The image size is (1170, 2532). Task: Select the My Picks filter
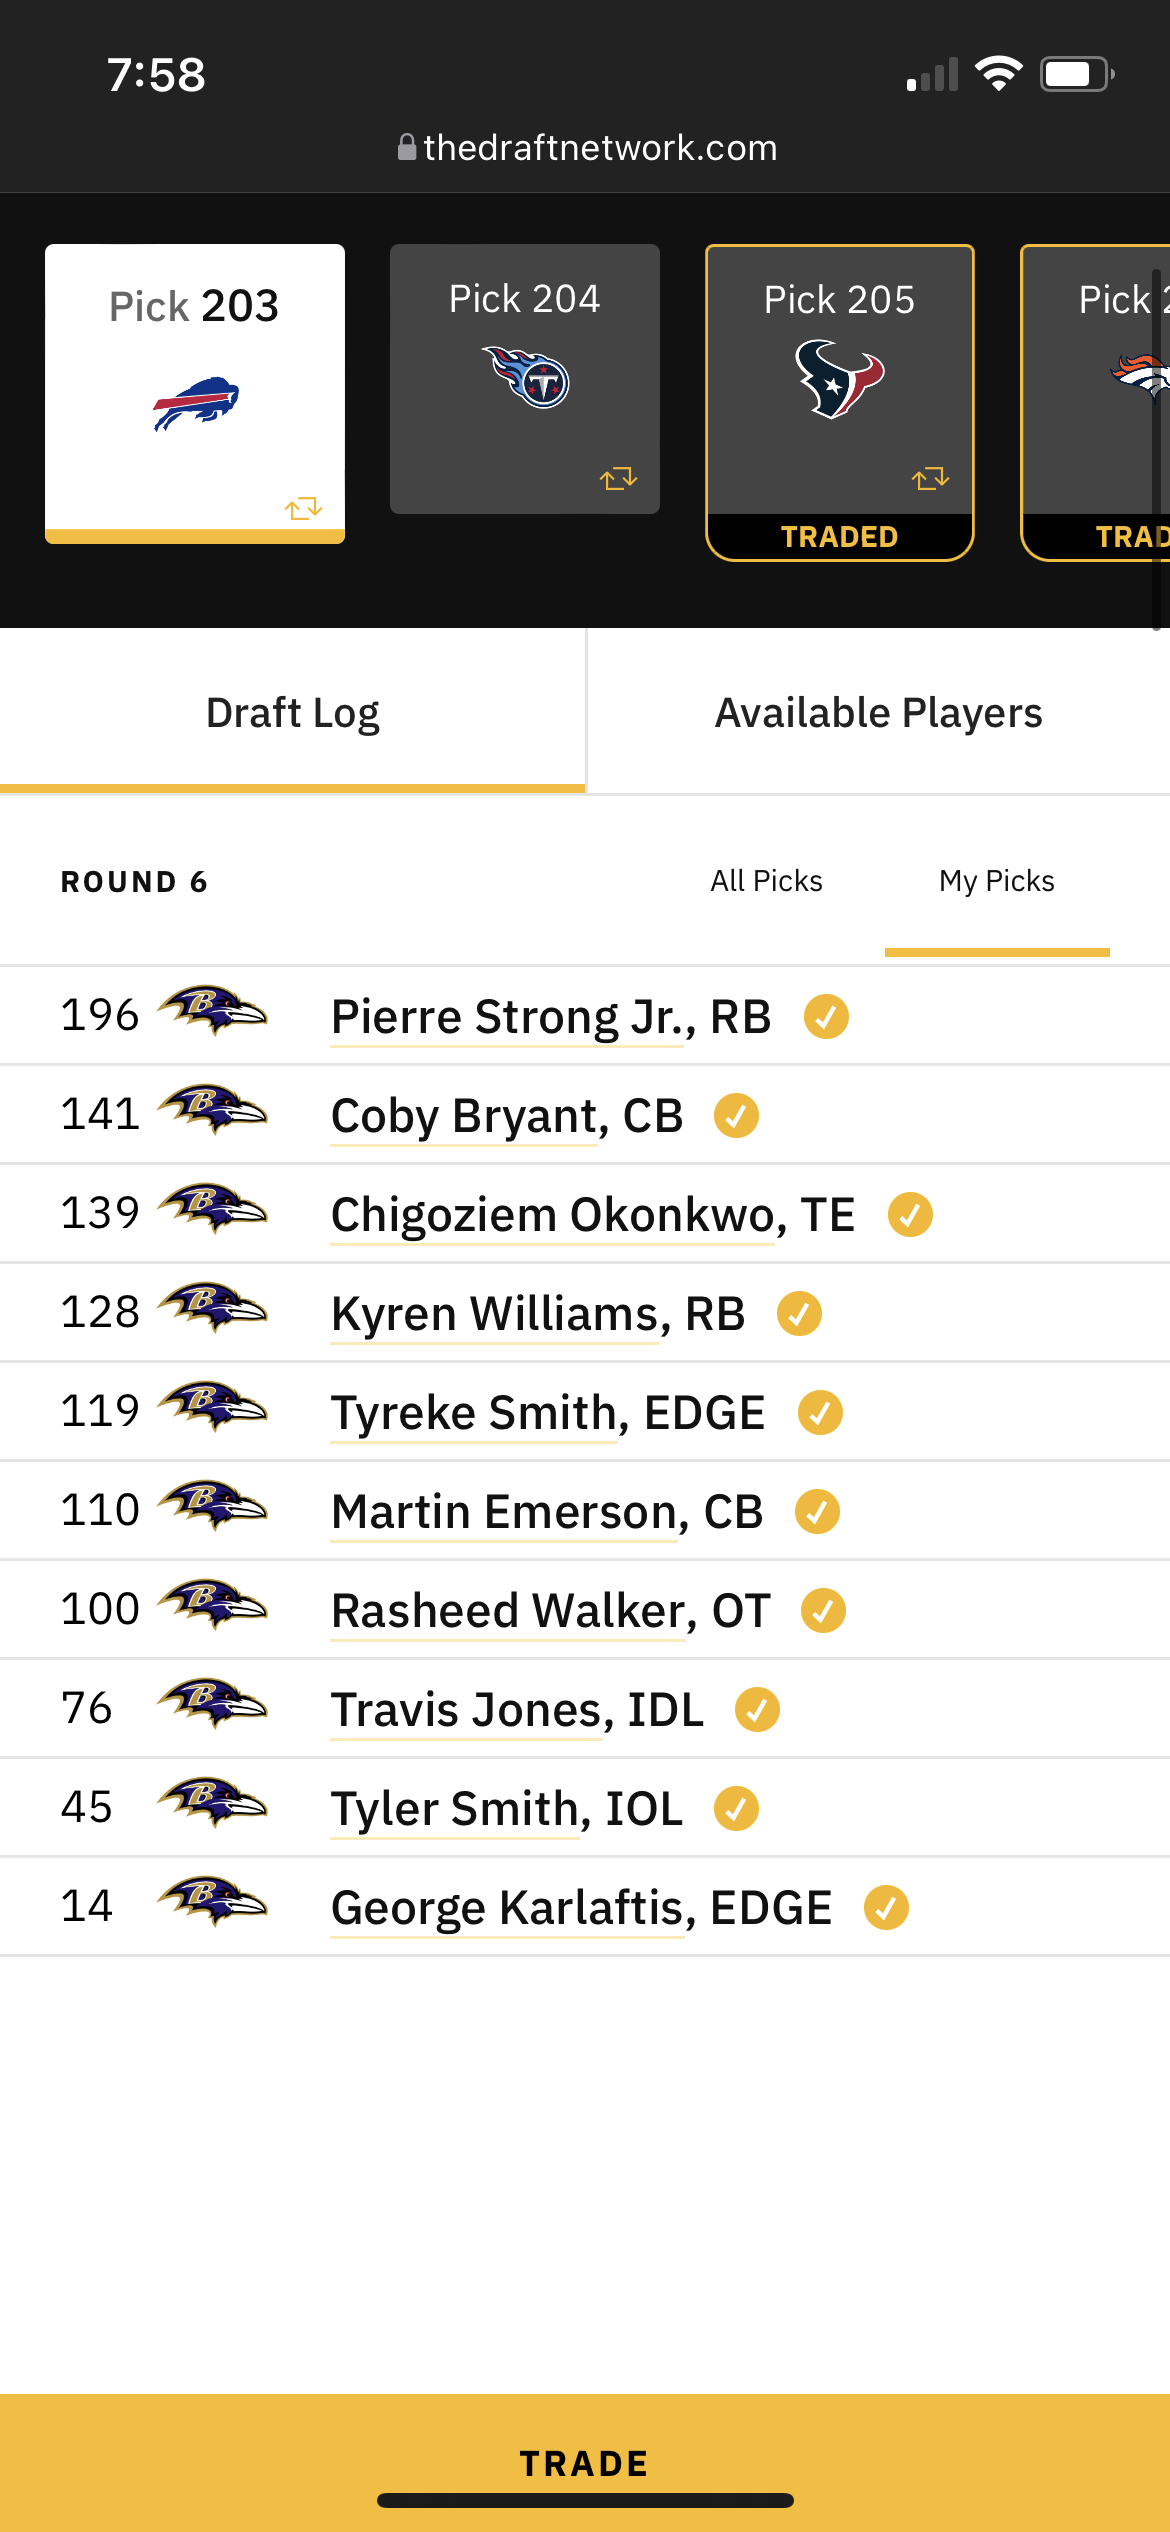point(997,881)
